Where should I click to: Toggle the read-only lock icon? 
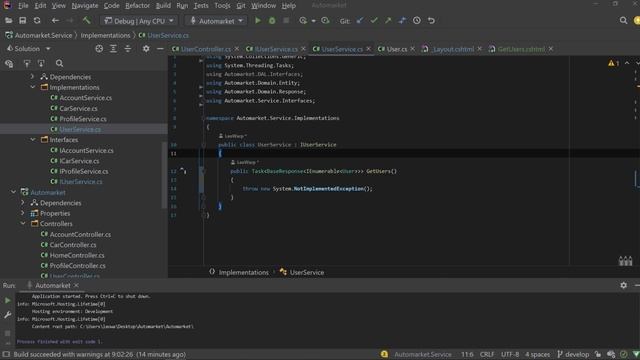(x=598, y=354)
